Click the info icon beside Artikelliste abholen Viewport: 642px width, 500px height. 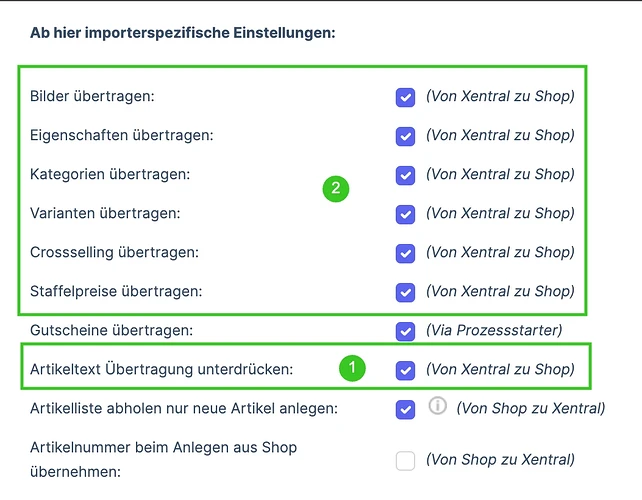pos(437,406)
